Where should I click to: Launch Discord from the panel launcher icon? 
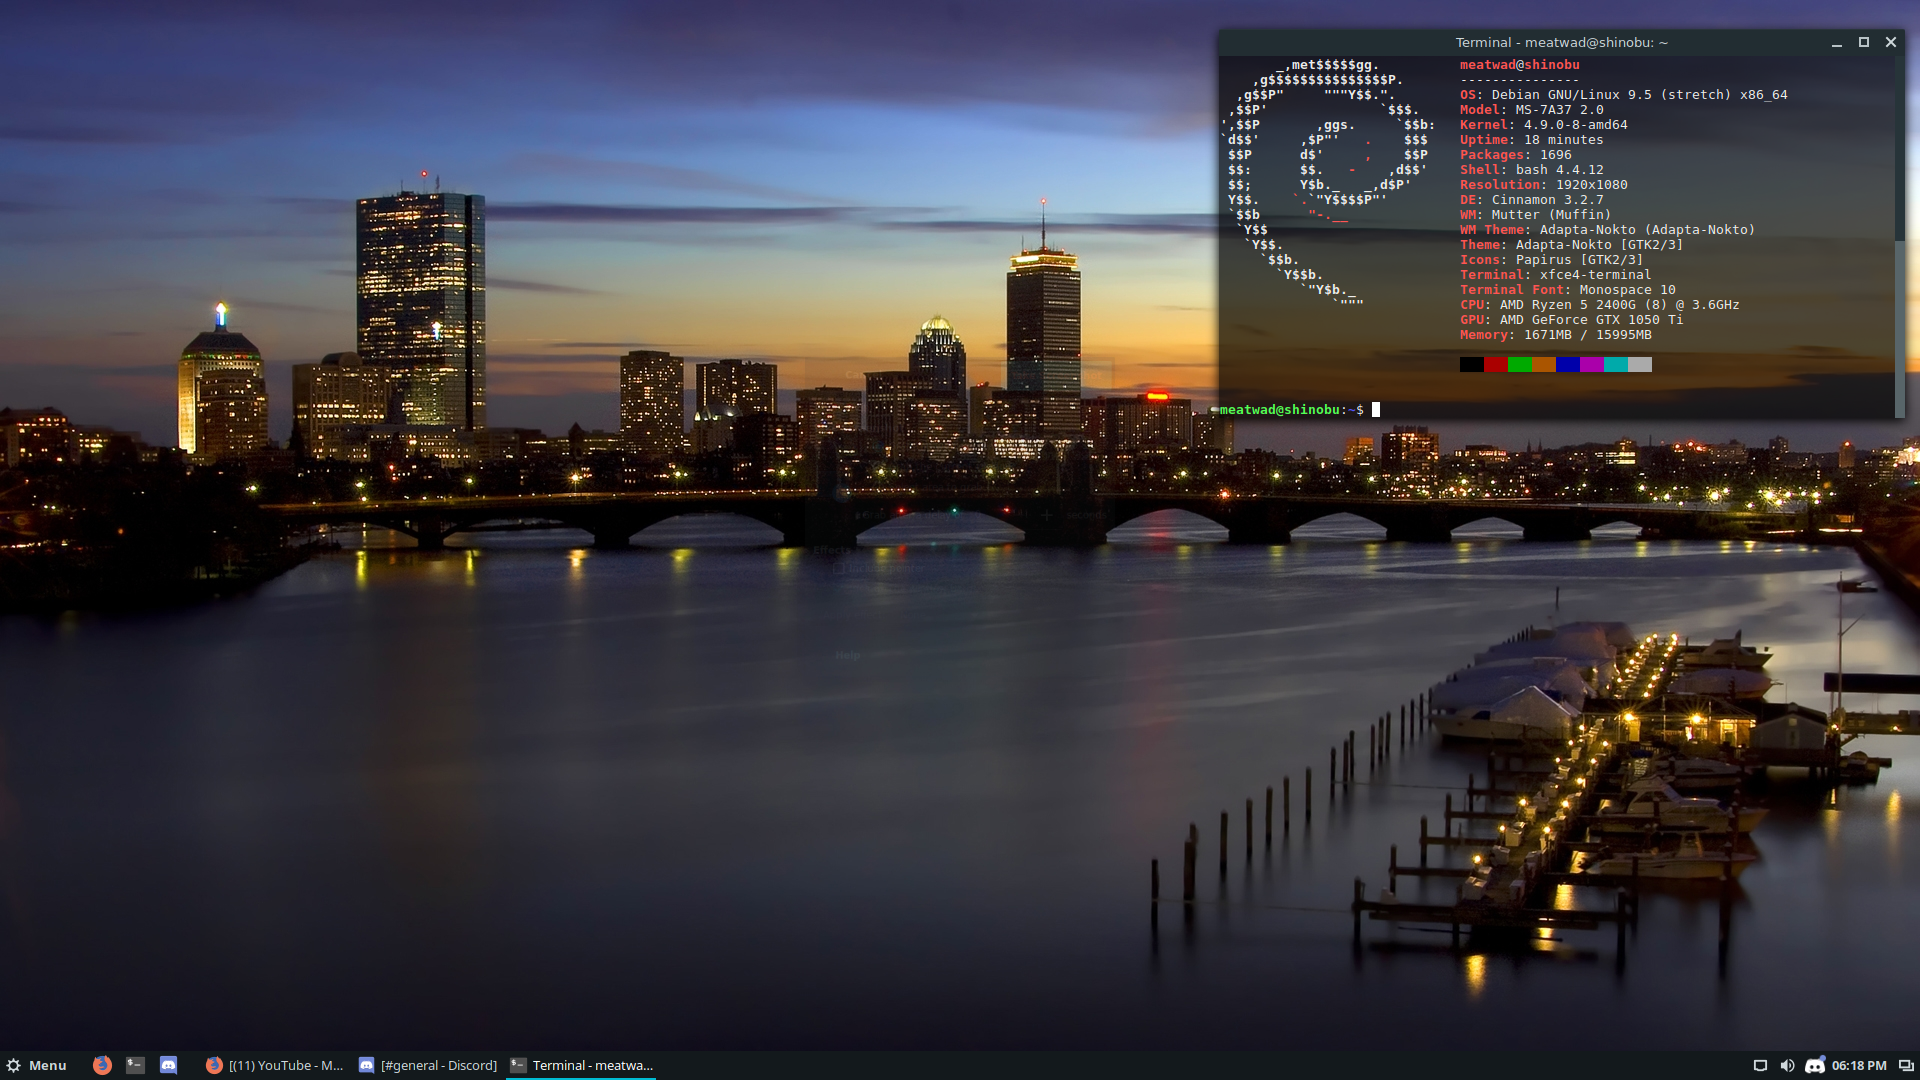pos(168,1065)
